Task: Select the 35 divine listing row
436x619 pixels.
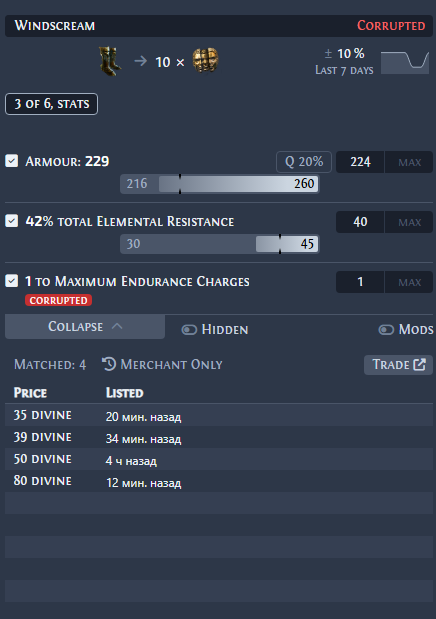Action: coord(219,415)
